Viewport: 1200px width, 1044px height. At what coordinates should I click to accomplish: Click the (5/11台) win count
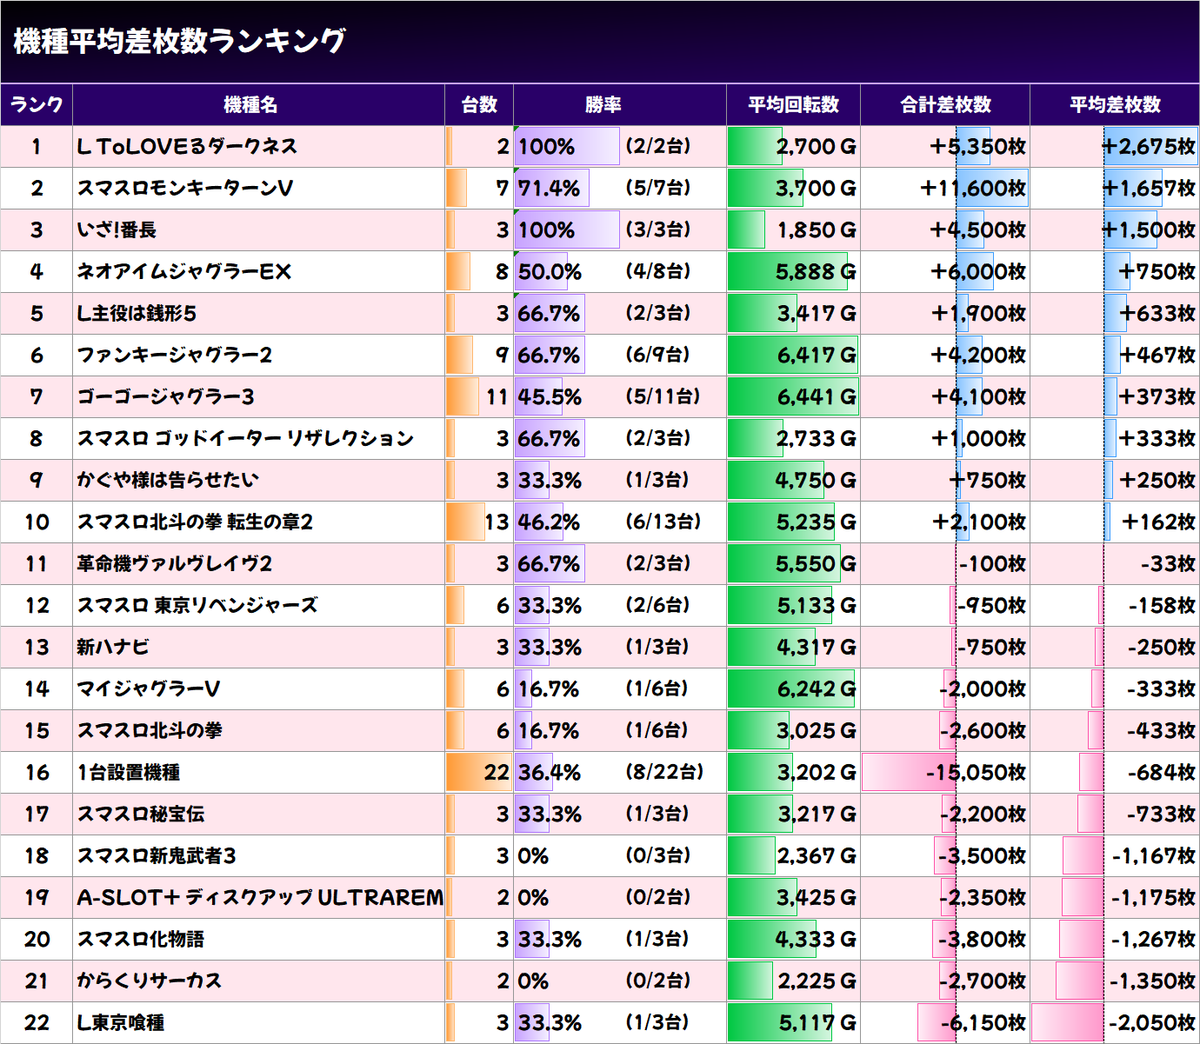tap(663, 397)
